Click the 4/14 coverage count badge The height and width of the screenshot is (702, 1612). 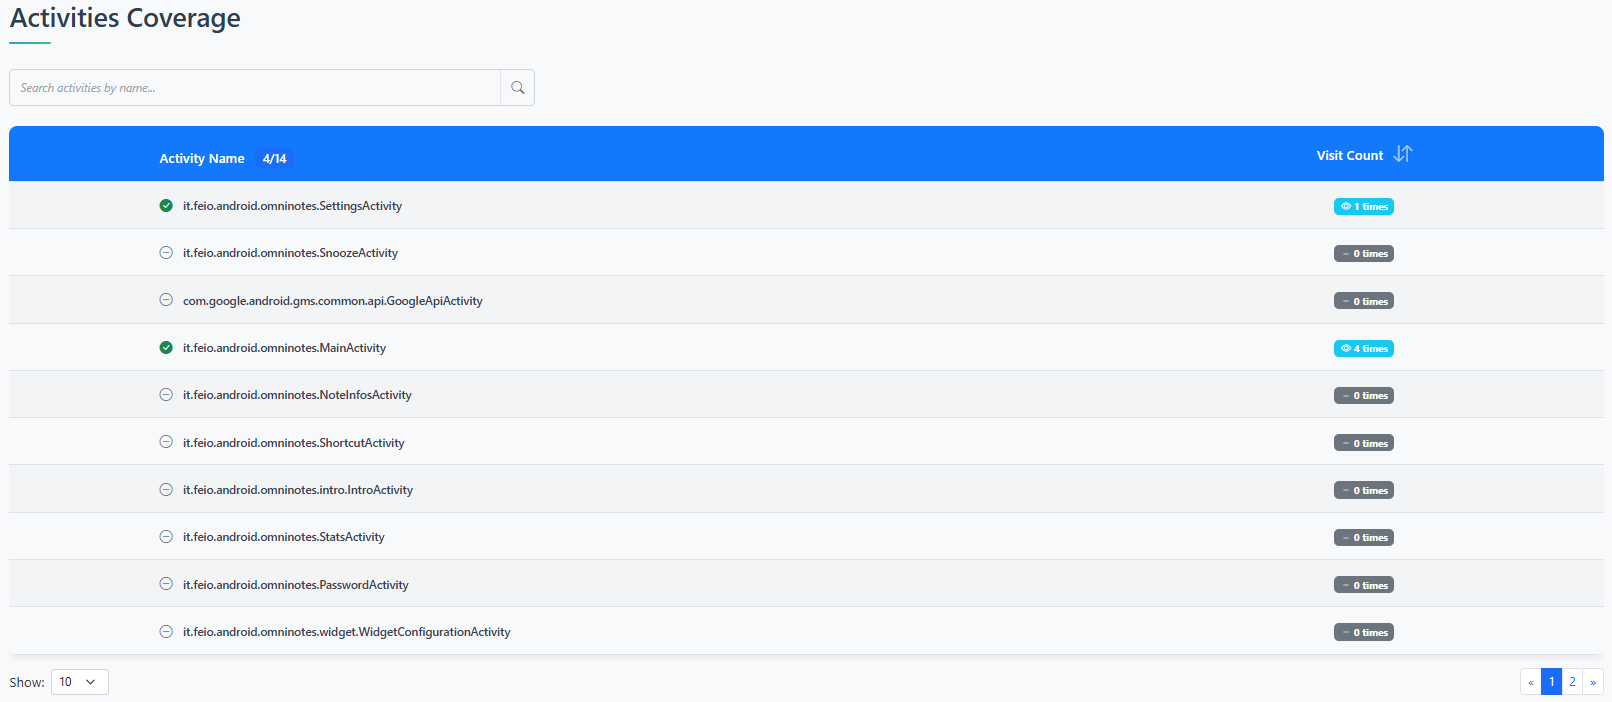274,159
